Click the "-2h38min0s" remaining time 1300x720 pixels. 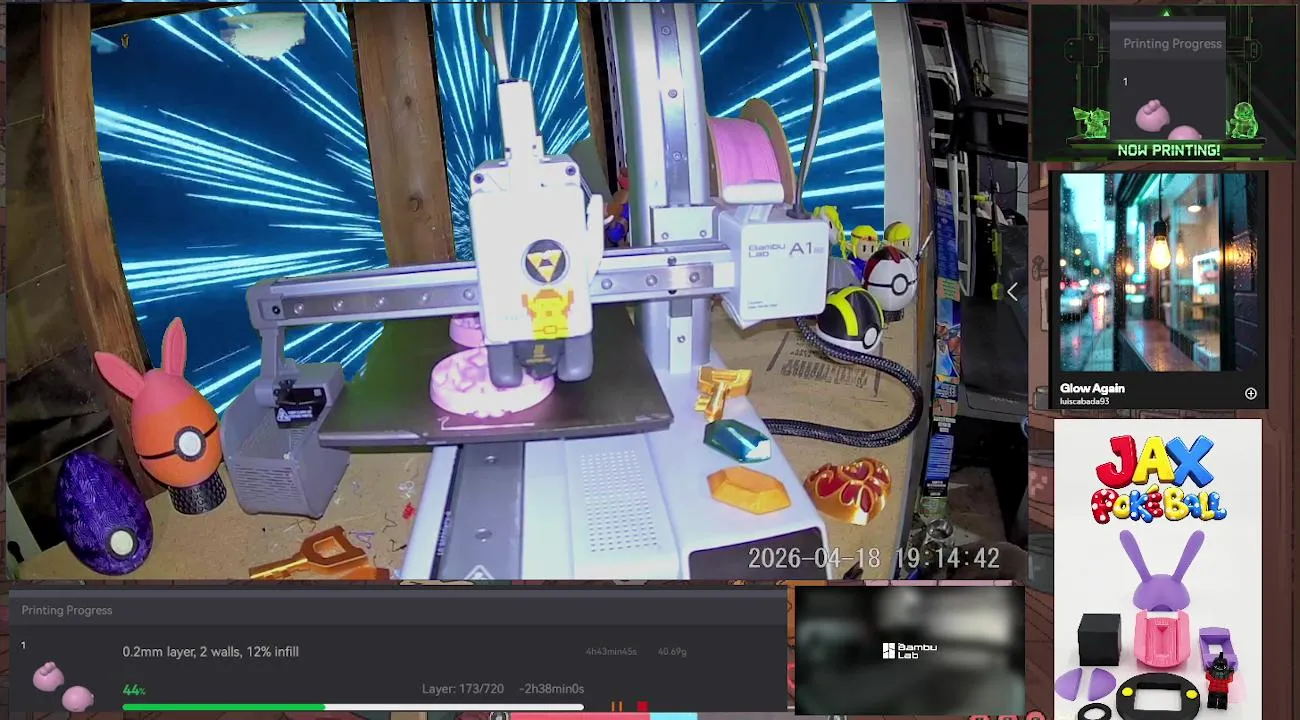click(x=551, y=689)
